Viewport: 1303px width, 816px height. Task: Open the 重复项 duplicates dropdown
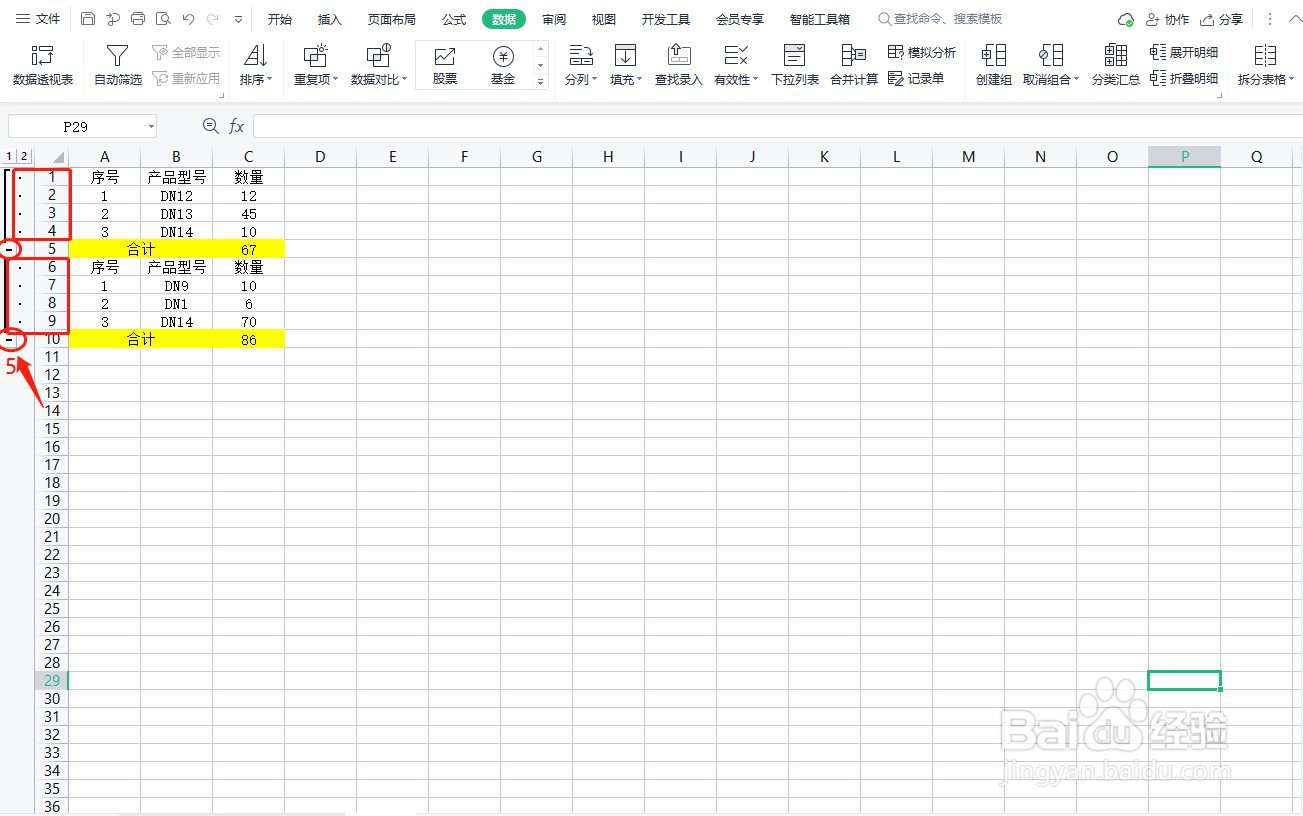tap(316, 65)
